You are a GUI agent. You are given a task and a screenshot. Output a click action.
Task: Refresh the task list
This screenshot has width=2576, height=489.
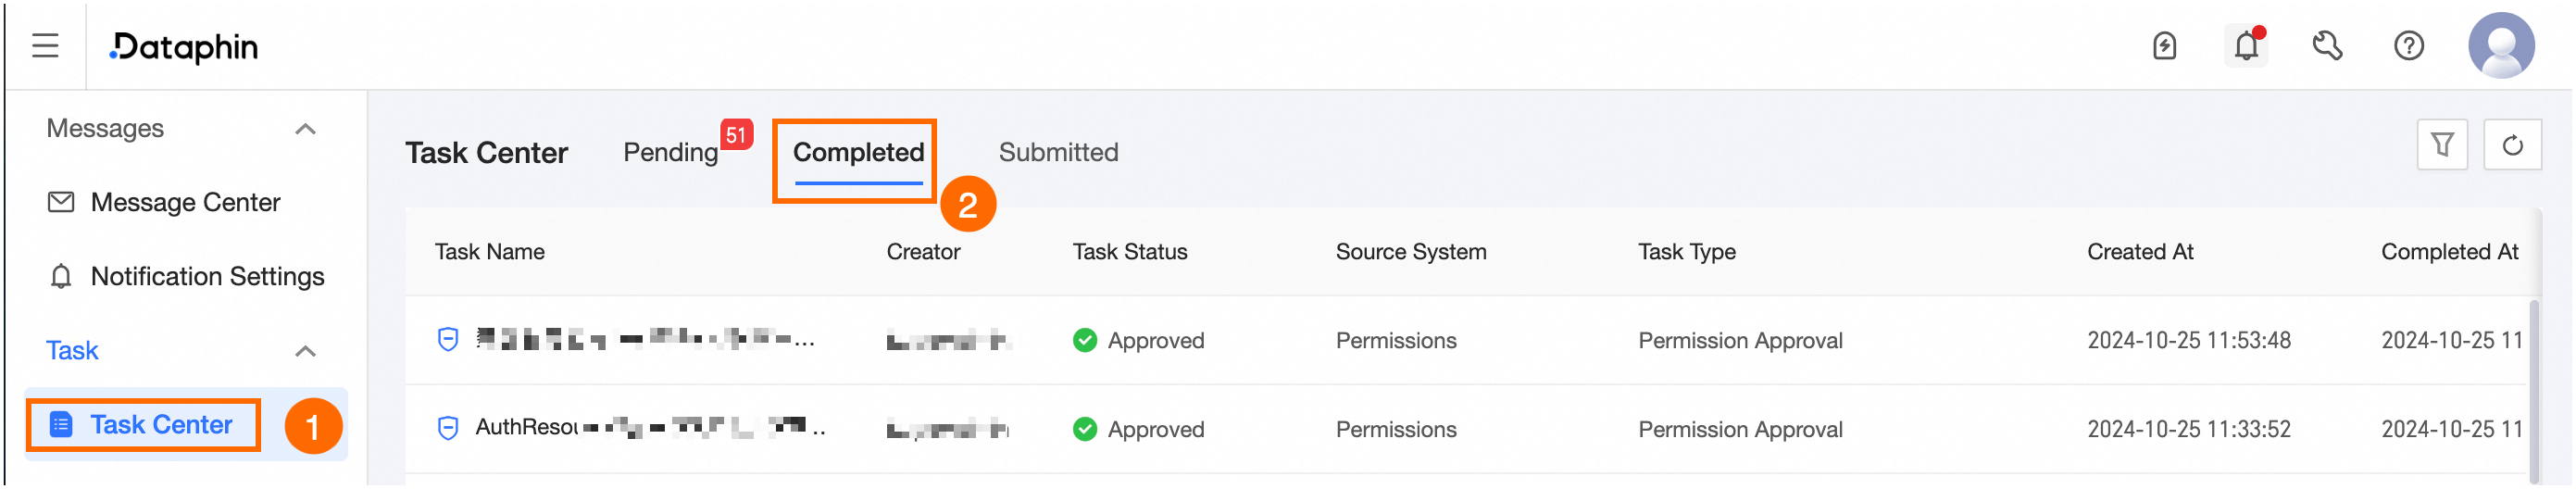tap(2513, 146)
